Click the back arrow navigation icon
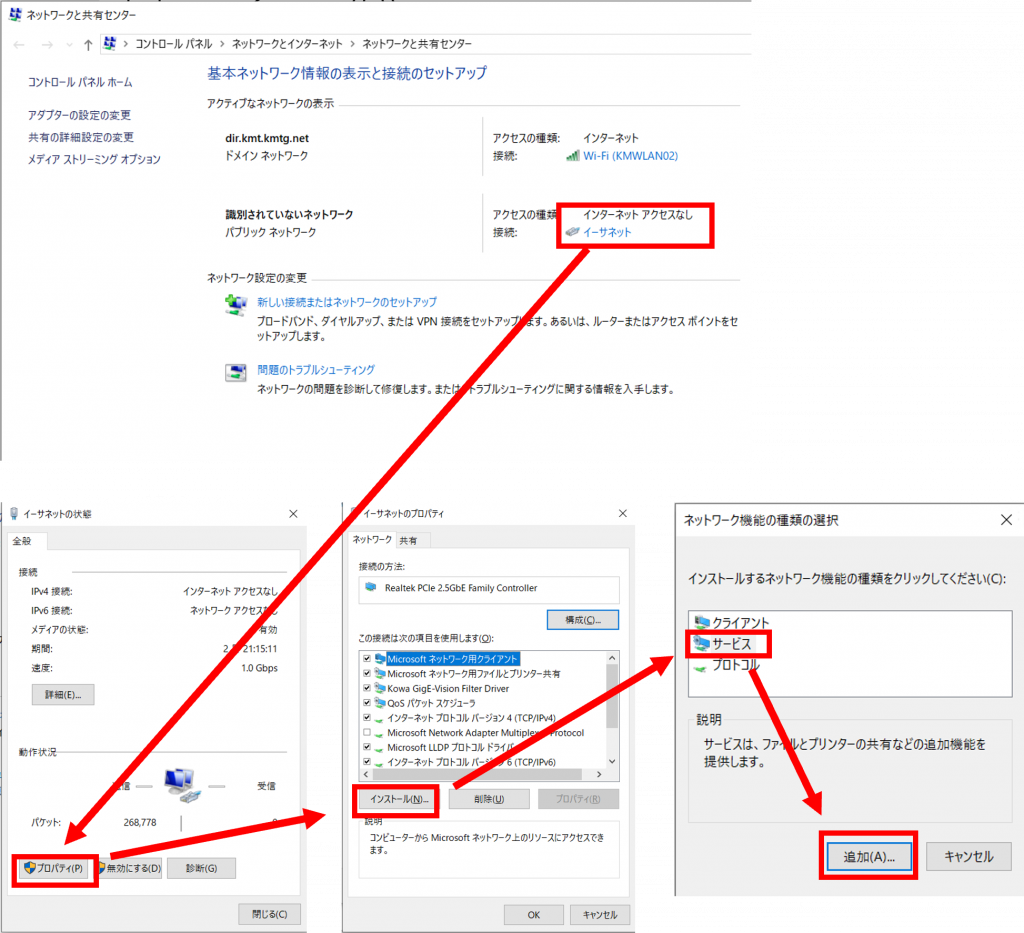This screenshot has height=933, width=1024. (x=20, y=45)
